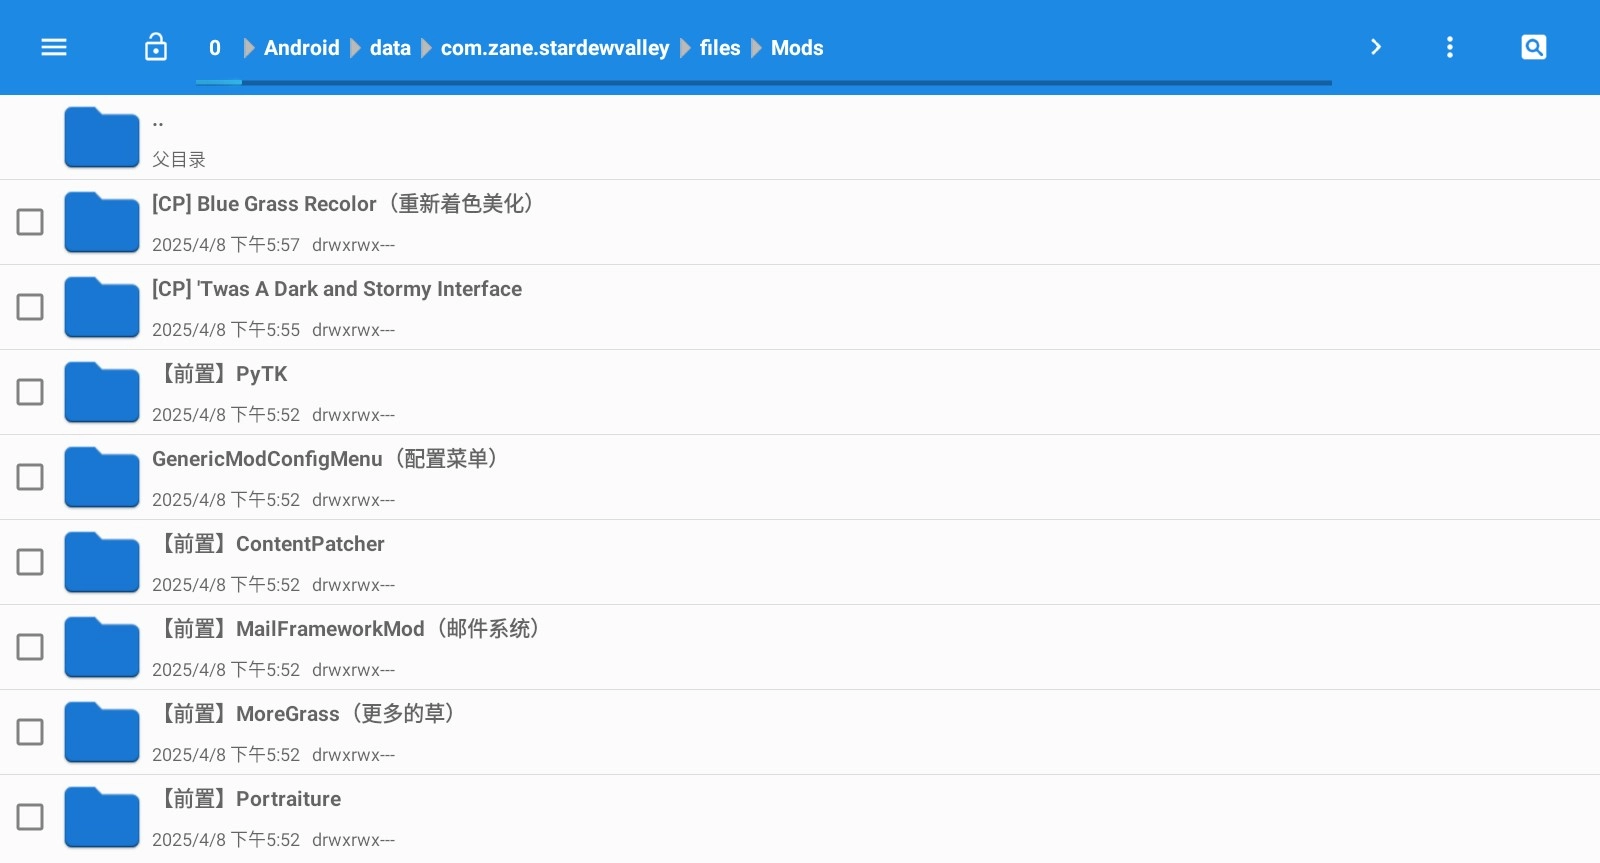The height and width of the screenshot is (863, 1600).
Task: Click the arrow before Android in breadcrumb
Action: click(249, 48)
